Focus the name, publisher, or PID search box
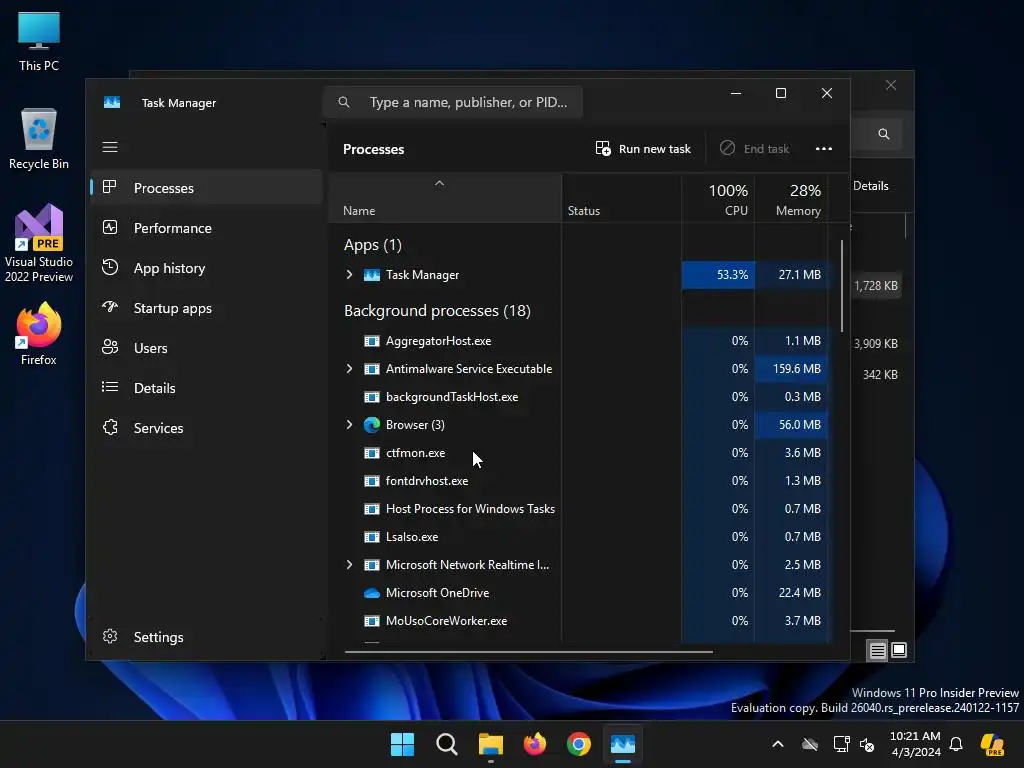The image size is (1024, 768). [x=453, y=103]
